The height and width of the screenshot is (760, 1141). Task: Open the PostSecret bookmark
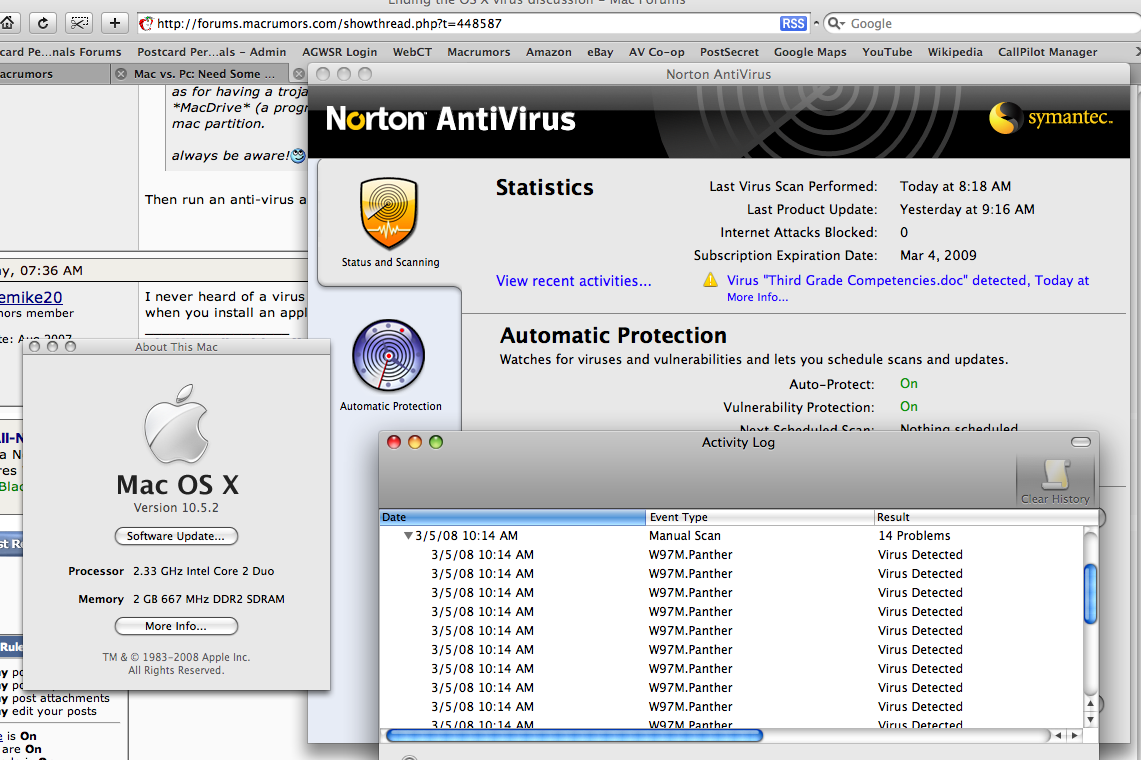(x=729, y=52)
